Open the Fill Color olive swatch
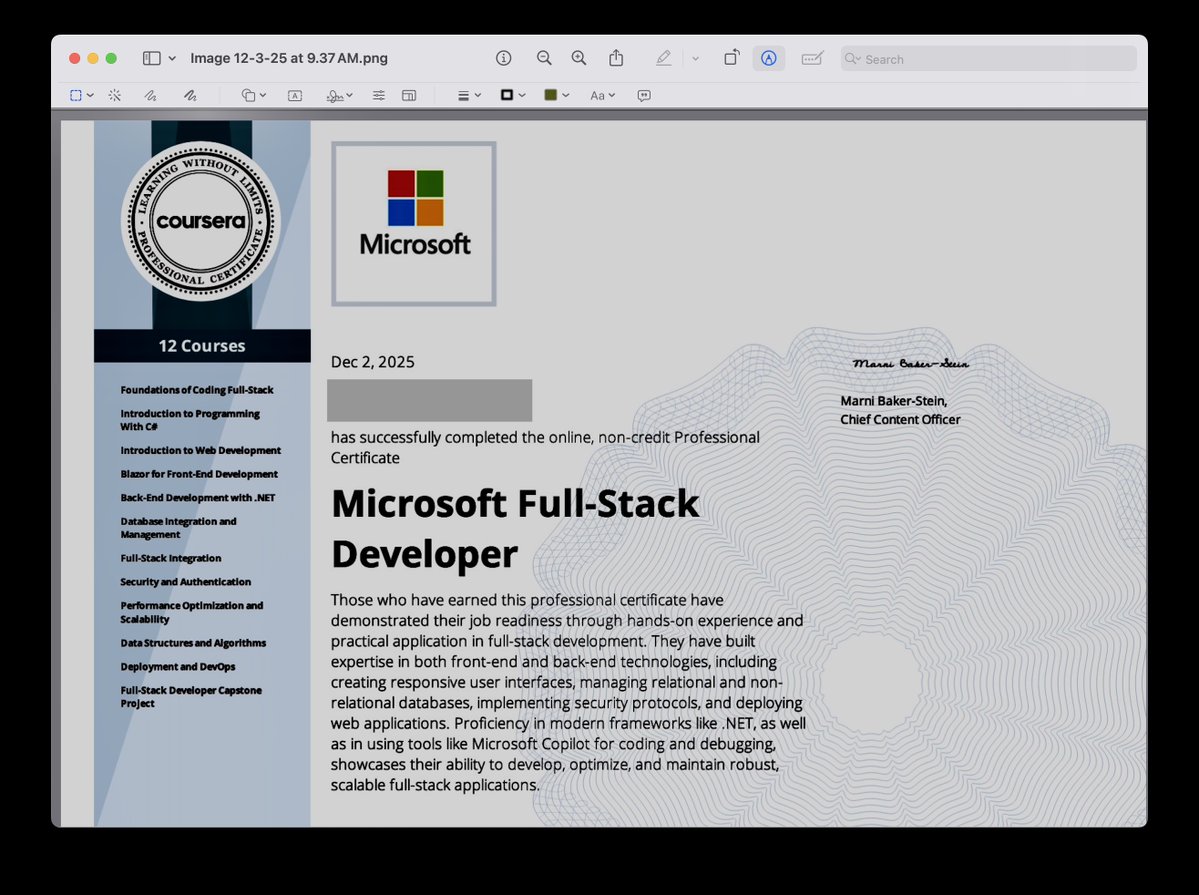The image size is (1199, 895). [550, 95]
